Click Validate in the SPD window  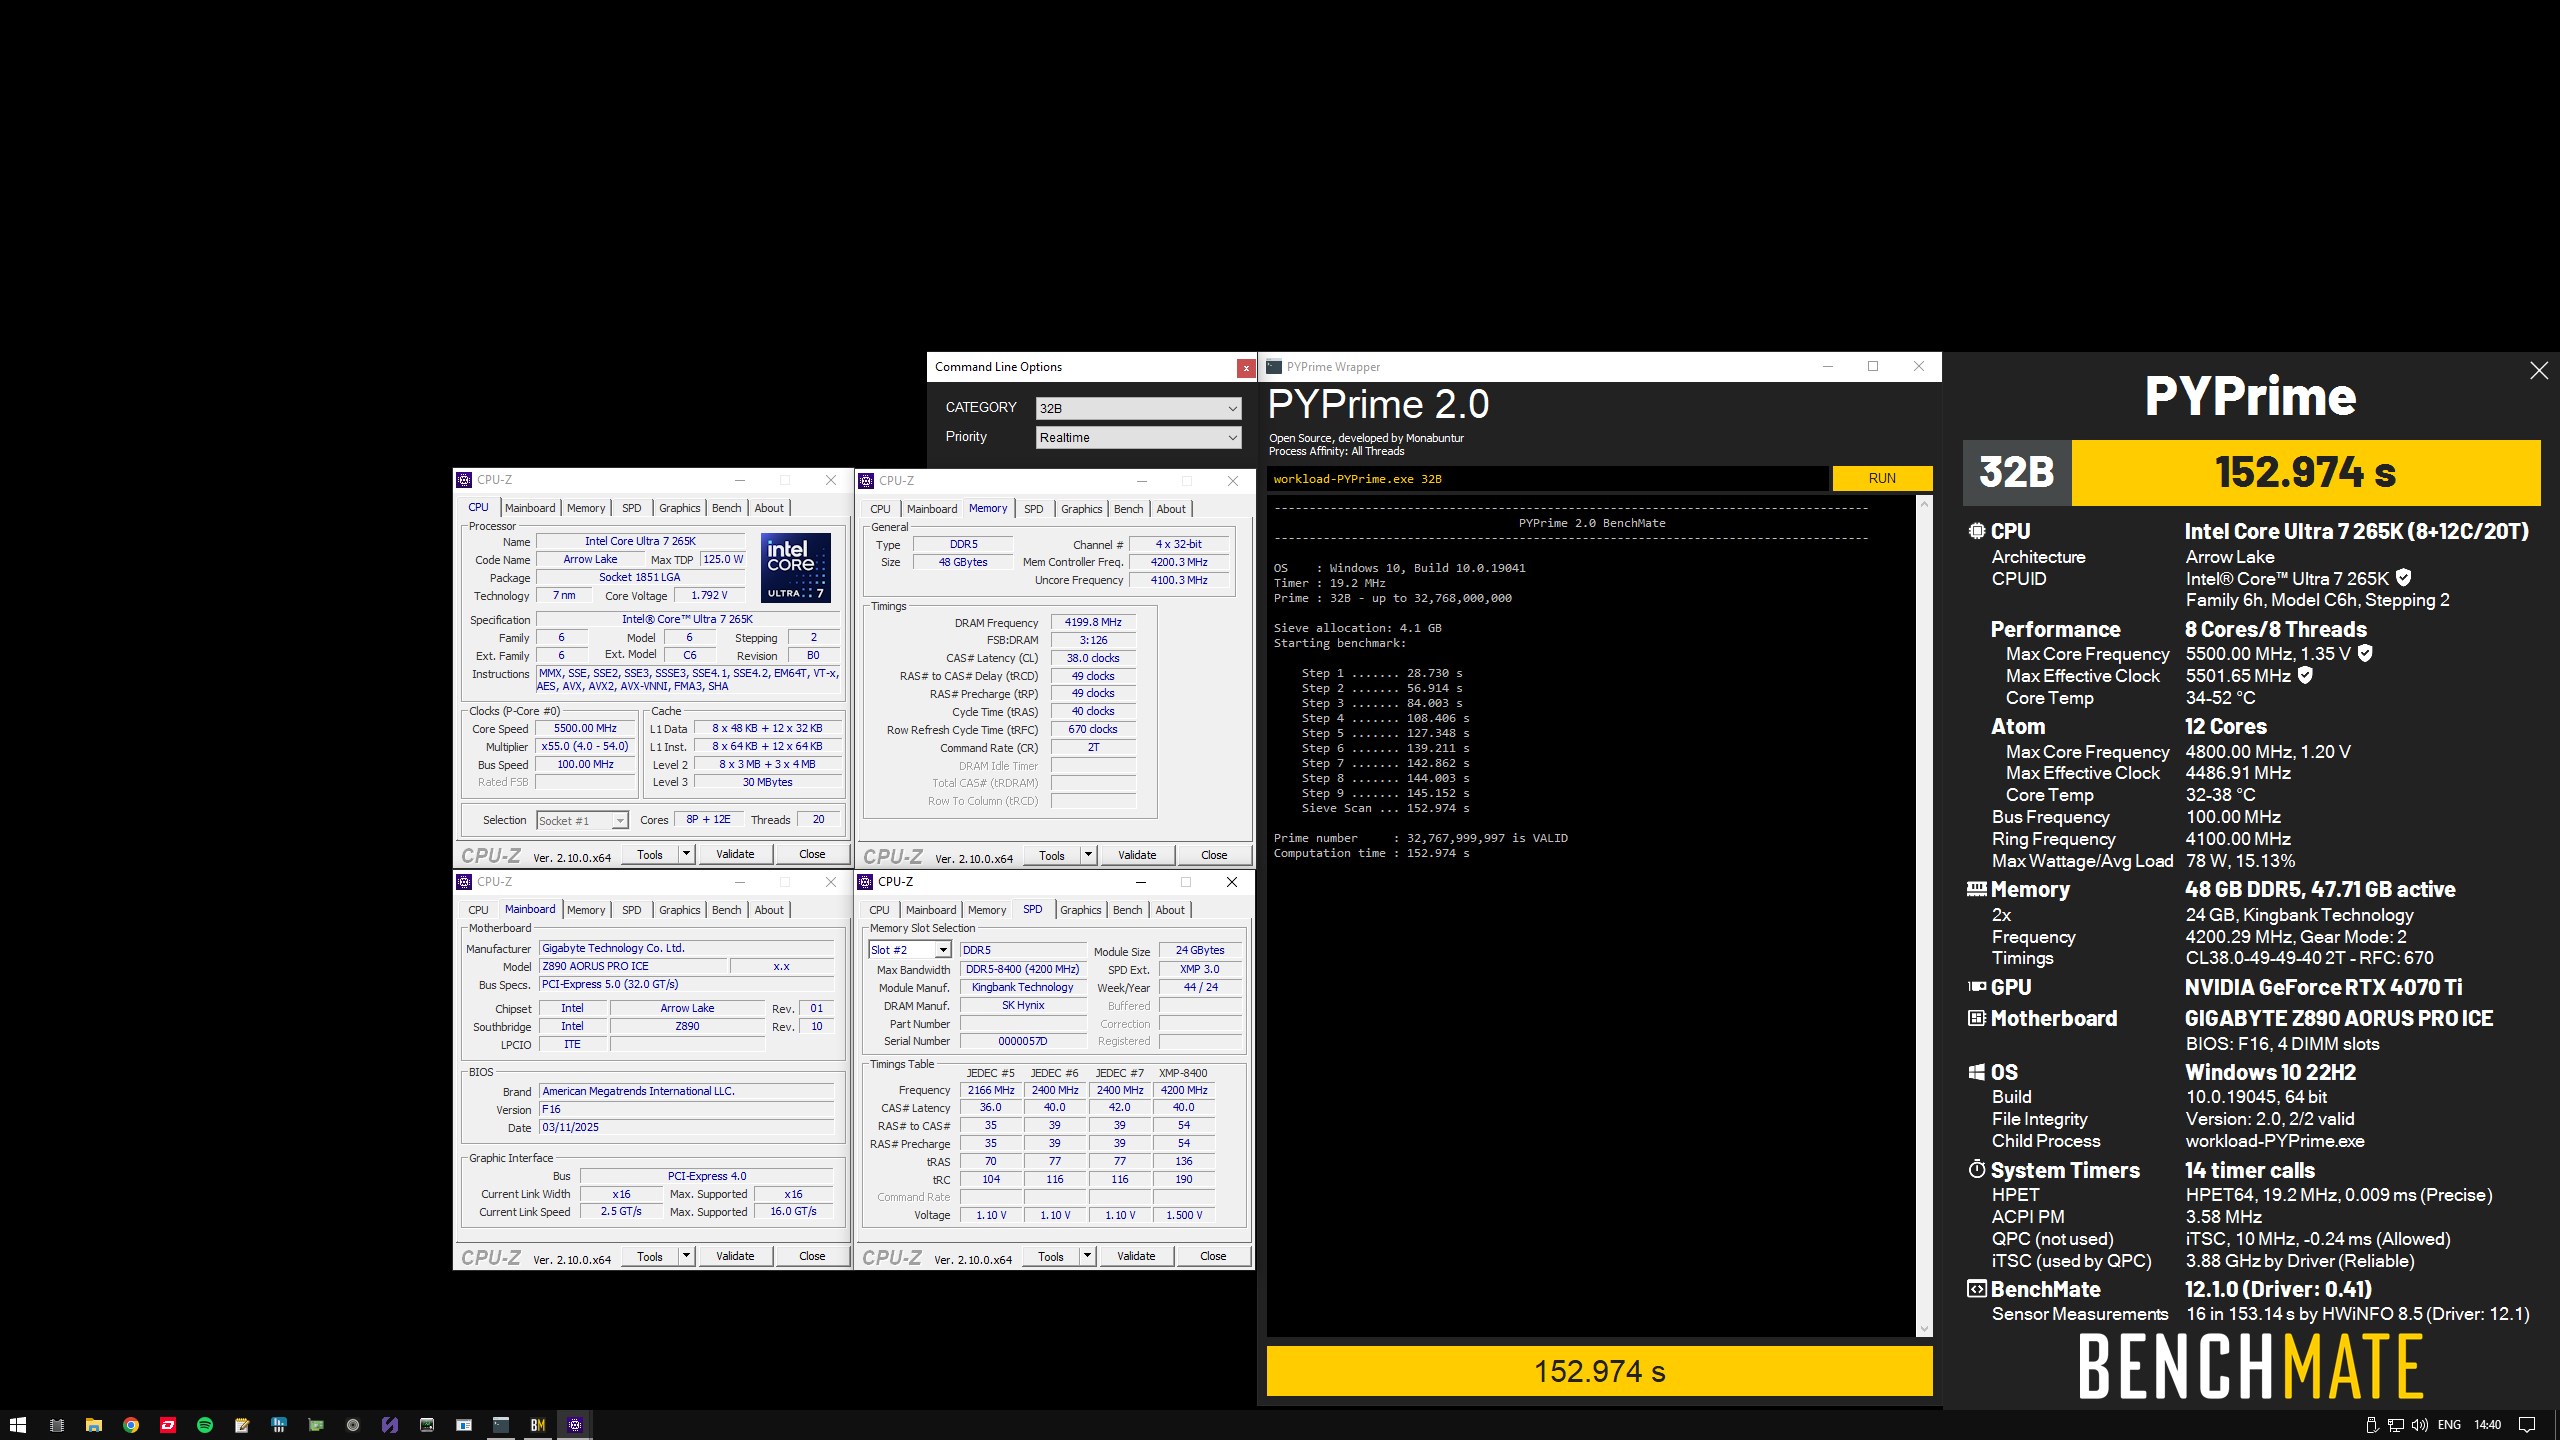(x=1136, y=1256)
